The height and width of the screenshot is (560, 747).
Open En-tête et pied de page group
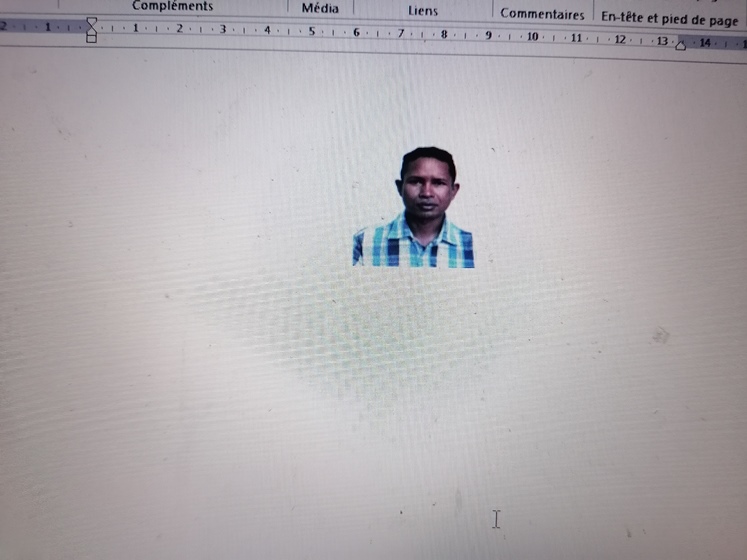669,18
